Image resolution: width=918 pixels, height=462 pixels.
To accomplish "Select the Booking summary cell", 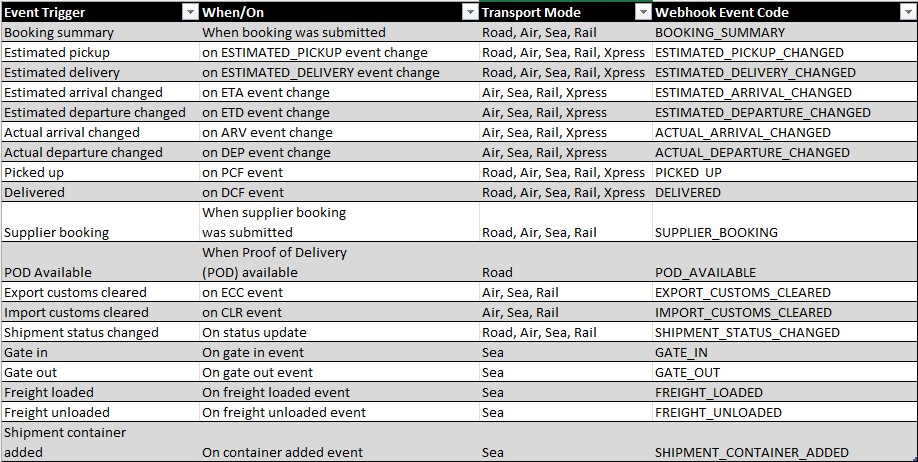I will click(x=59, y=32).
